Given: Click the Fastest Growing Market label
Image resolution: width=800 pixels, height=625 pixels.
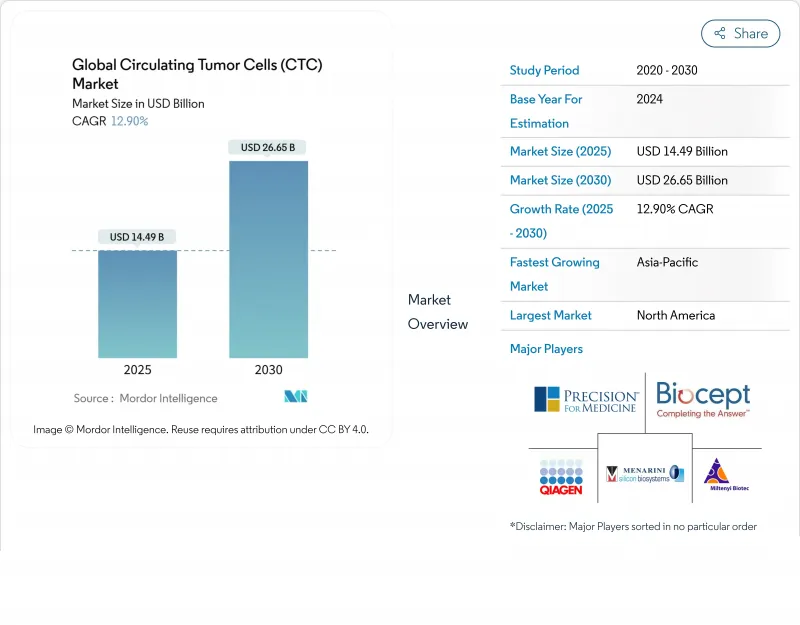Looking at the screenshot, I should click(x=554, y=274).
